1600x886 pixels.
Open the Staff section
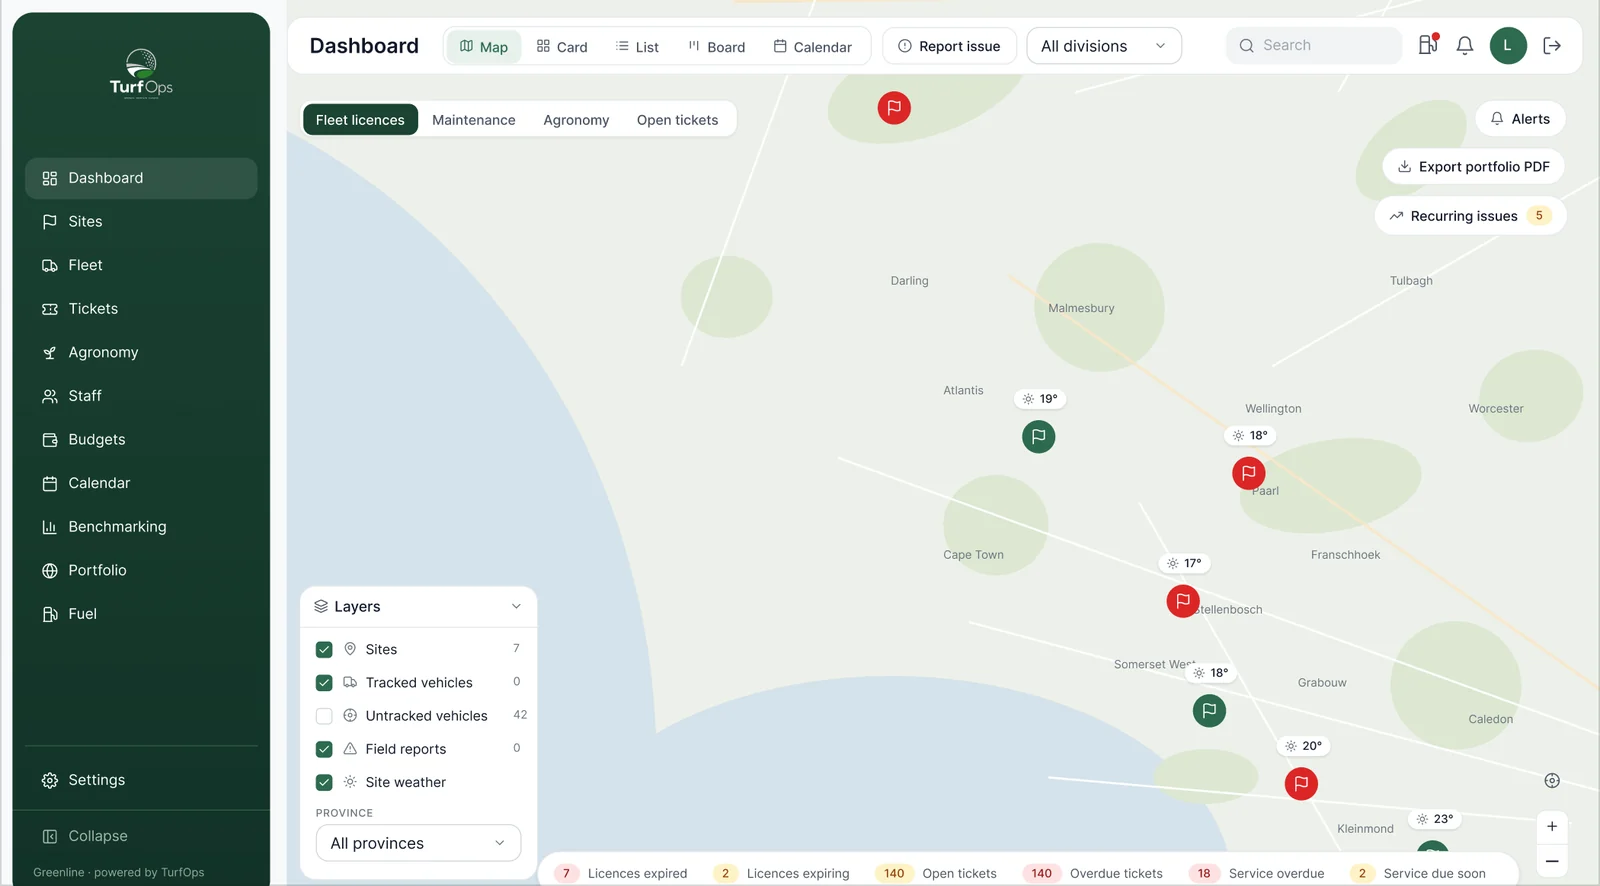click(141, 396)
